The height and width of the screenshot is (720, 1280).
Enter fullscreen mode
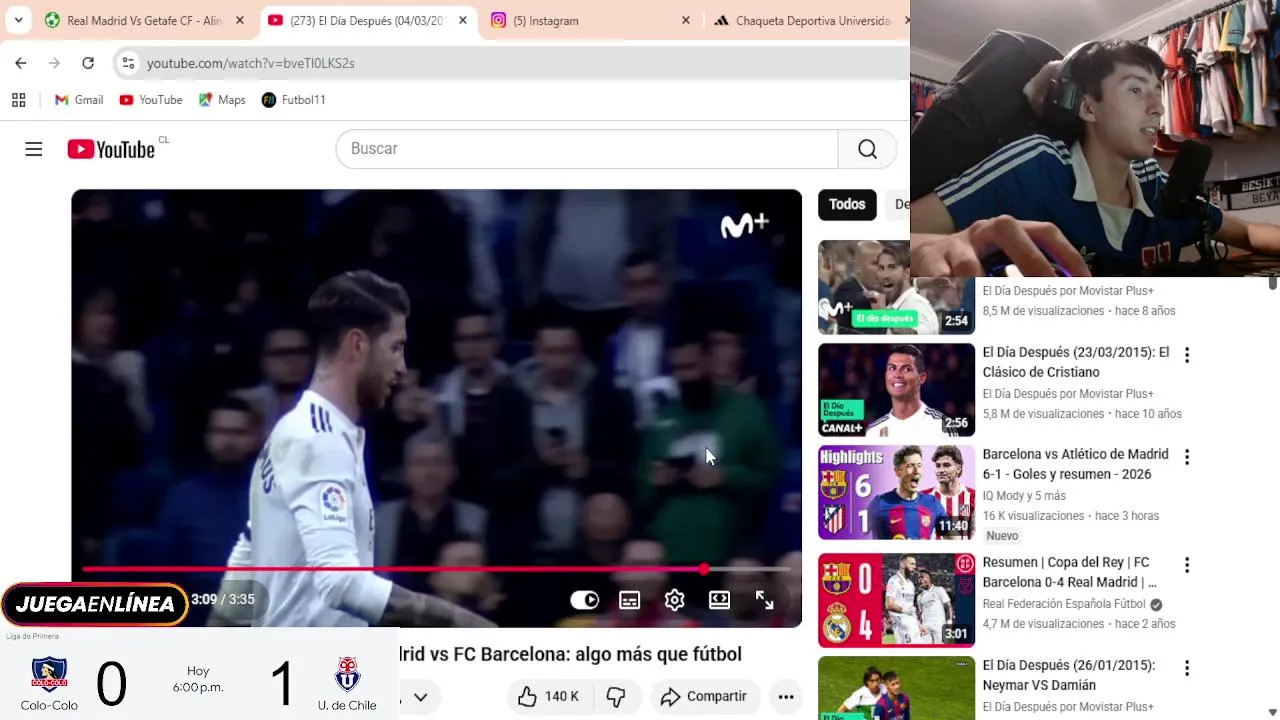pos(765,600)
